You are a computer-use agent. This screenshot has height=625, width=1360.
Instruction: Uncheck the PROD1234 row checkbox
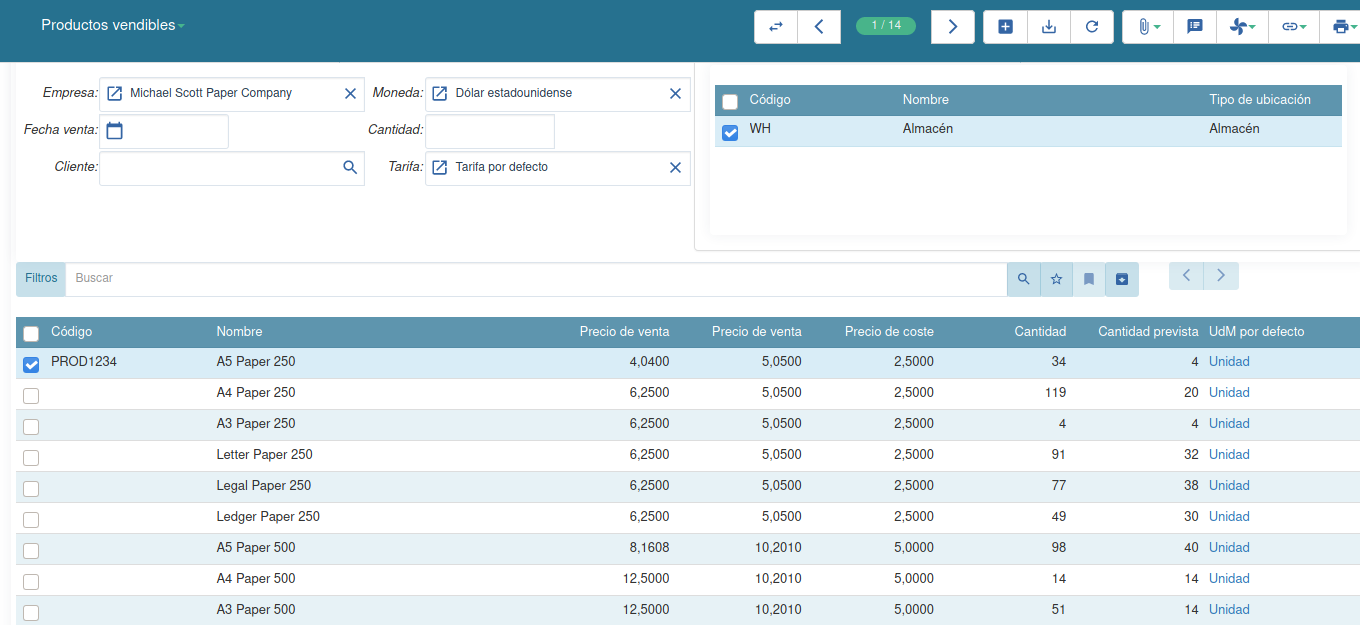(30, 364)
